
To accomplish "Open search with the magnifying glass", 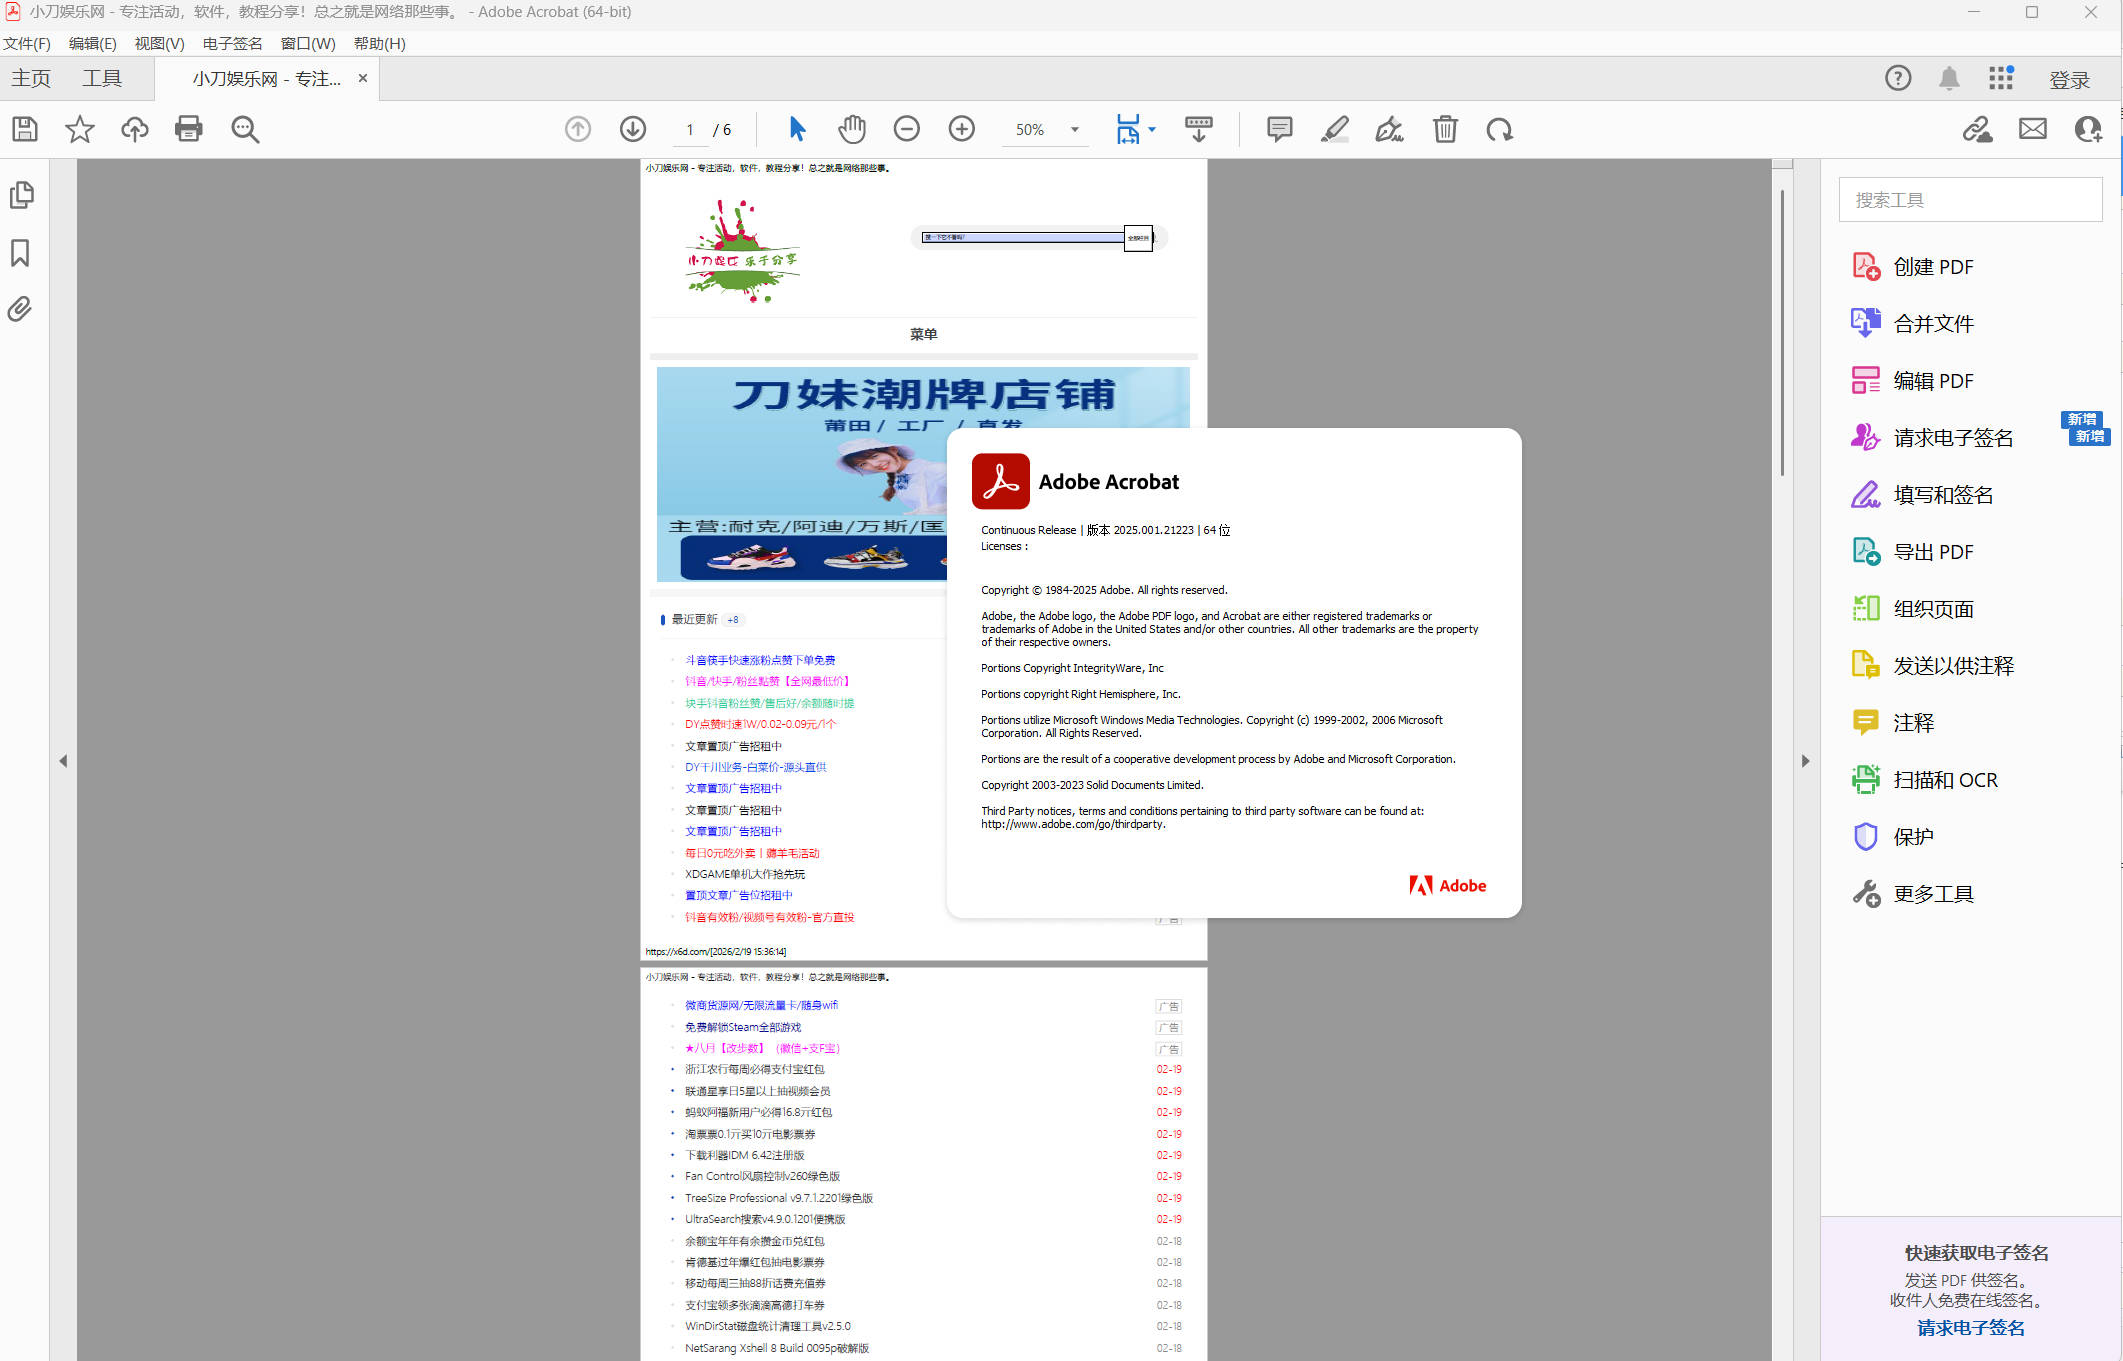I will pyautogui.click(x=244, y=129).
